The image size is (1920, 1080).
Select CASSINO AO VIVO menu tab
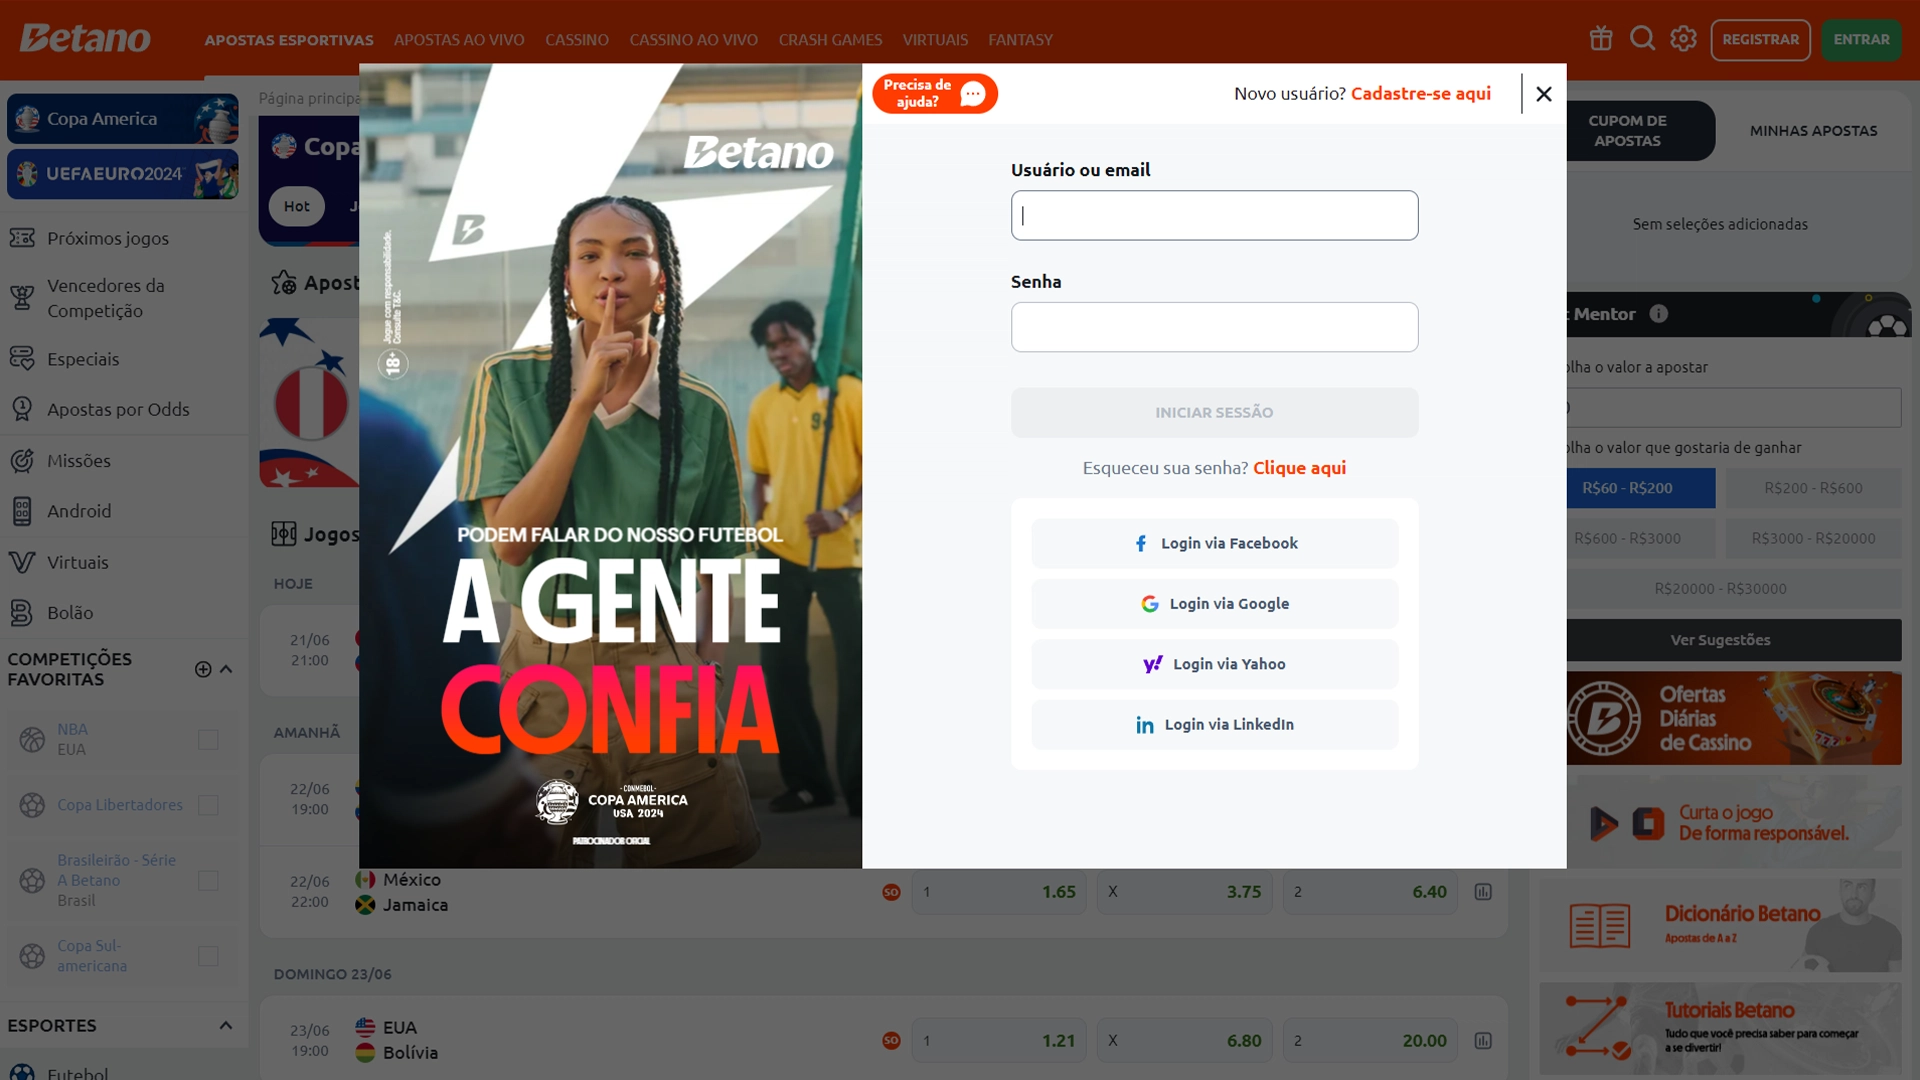(x=692, y=40)
